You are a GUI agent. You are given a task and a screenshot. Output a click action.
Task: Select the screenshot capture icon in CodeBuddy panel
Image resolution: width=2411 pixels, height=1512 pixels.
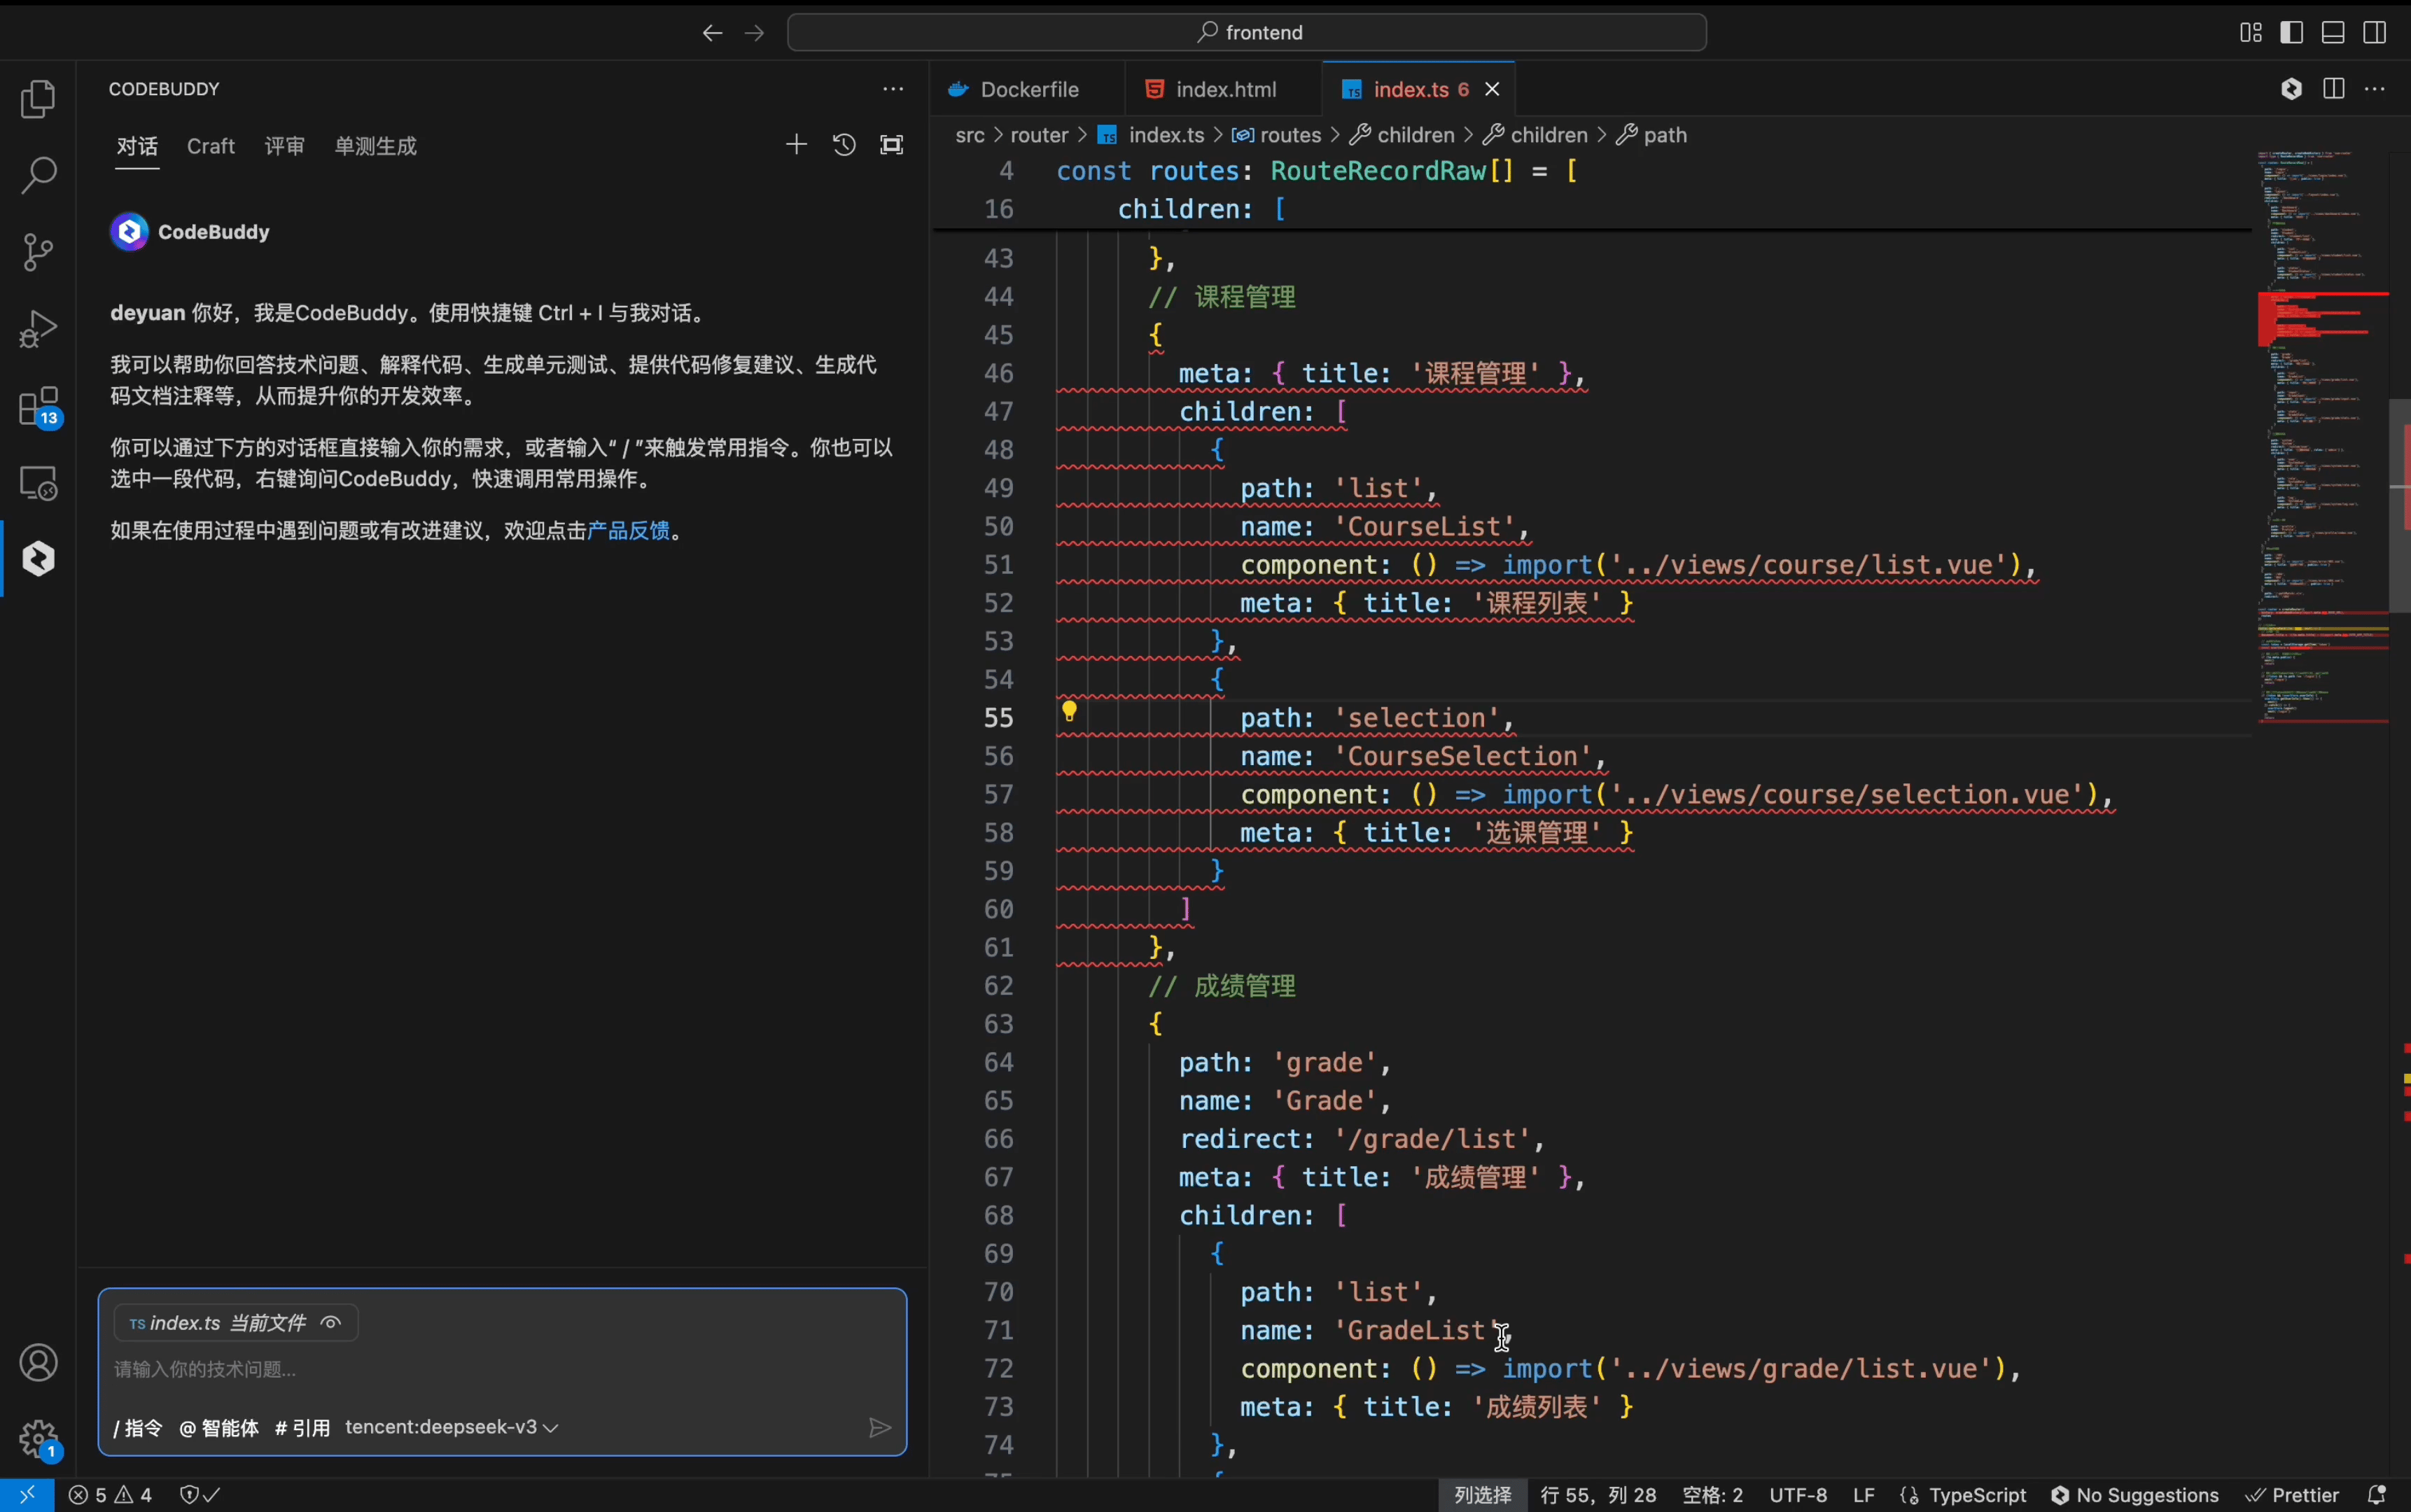891,145
